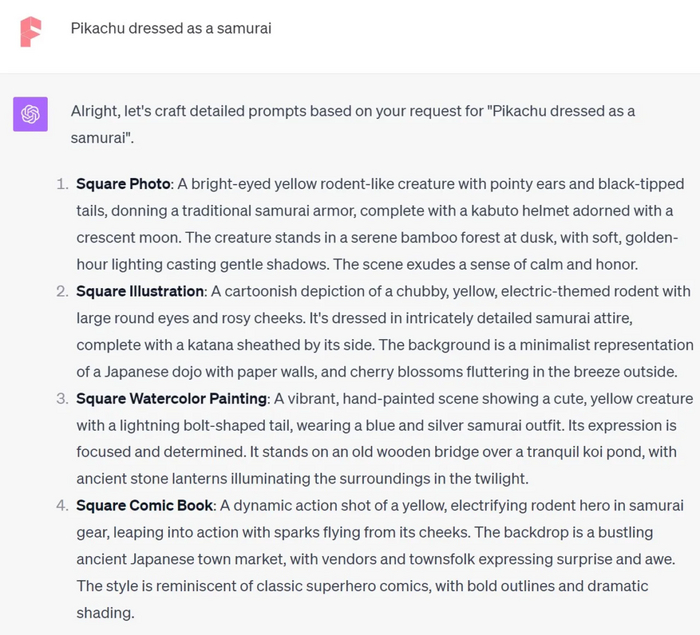Click the intro sentence starting 'Alright, let's craft'
The image size is (700, 635).
[352, 111]
